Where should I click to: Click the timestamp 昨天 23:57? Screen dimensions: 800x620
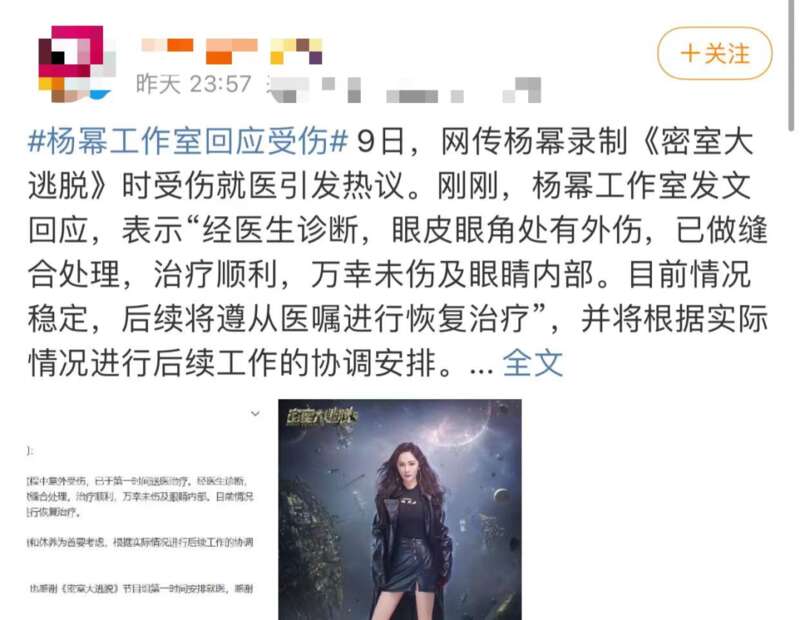[194, 84]
